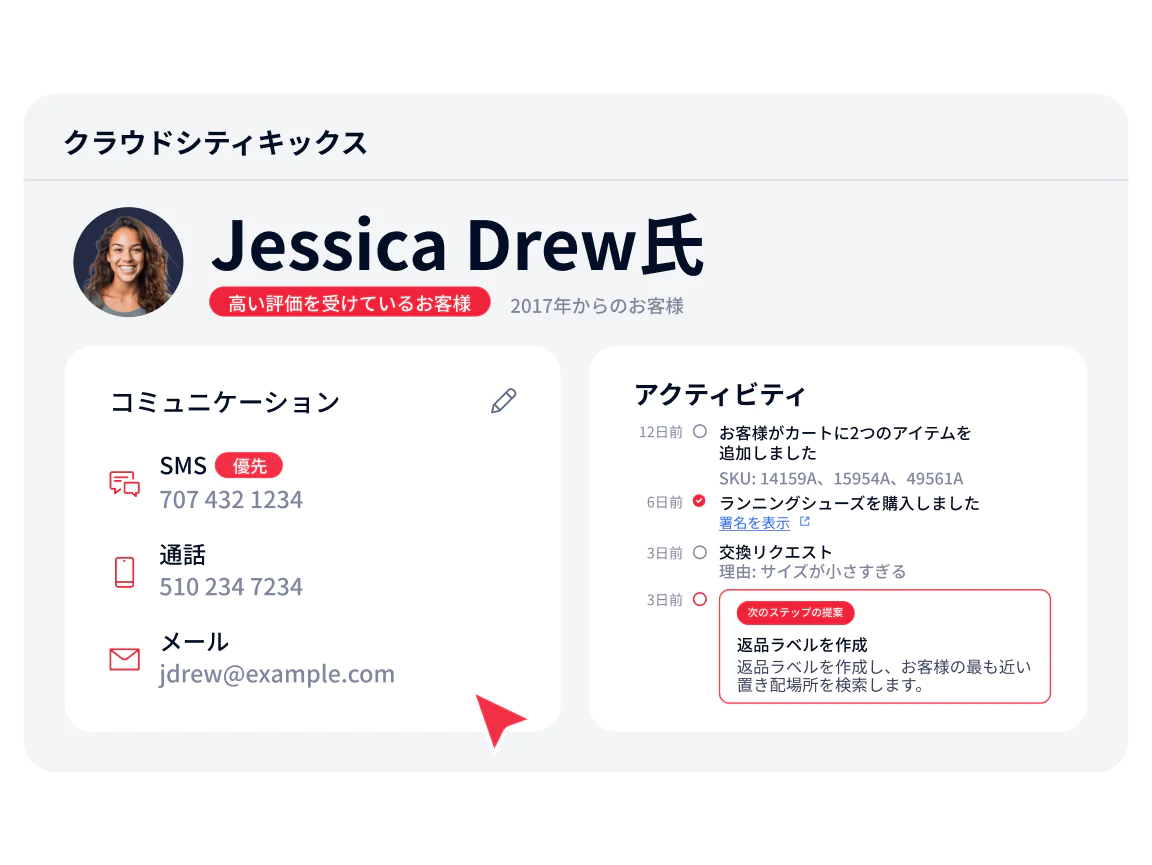Click the email address jdrew@example.com
This screenshot has width=1152, height=865.
(x=277, y=674)
